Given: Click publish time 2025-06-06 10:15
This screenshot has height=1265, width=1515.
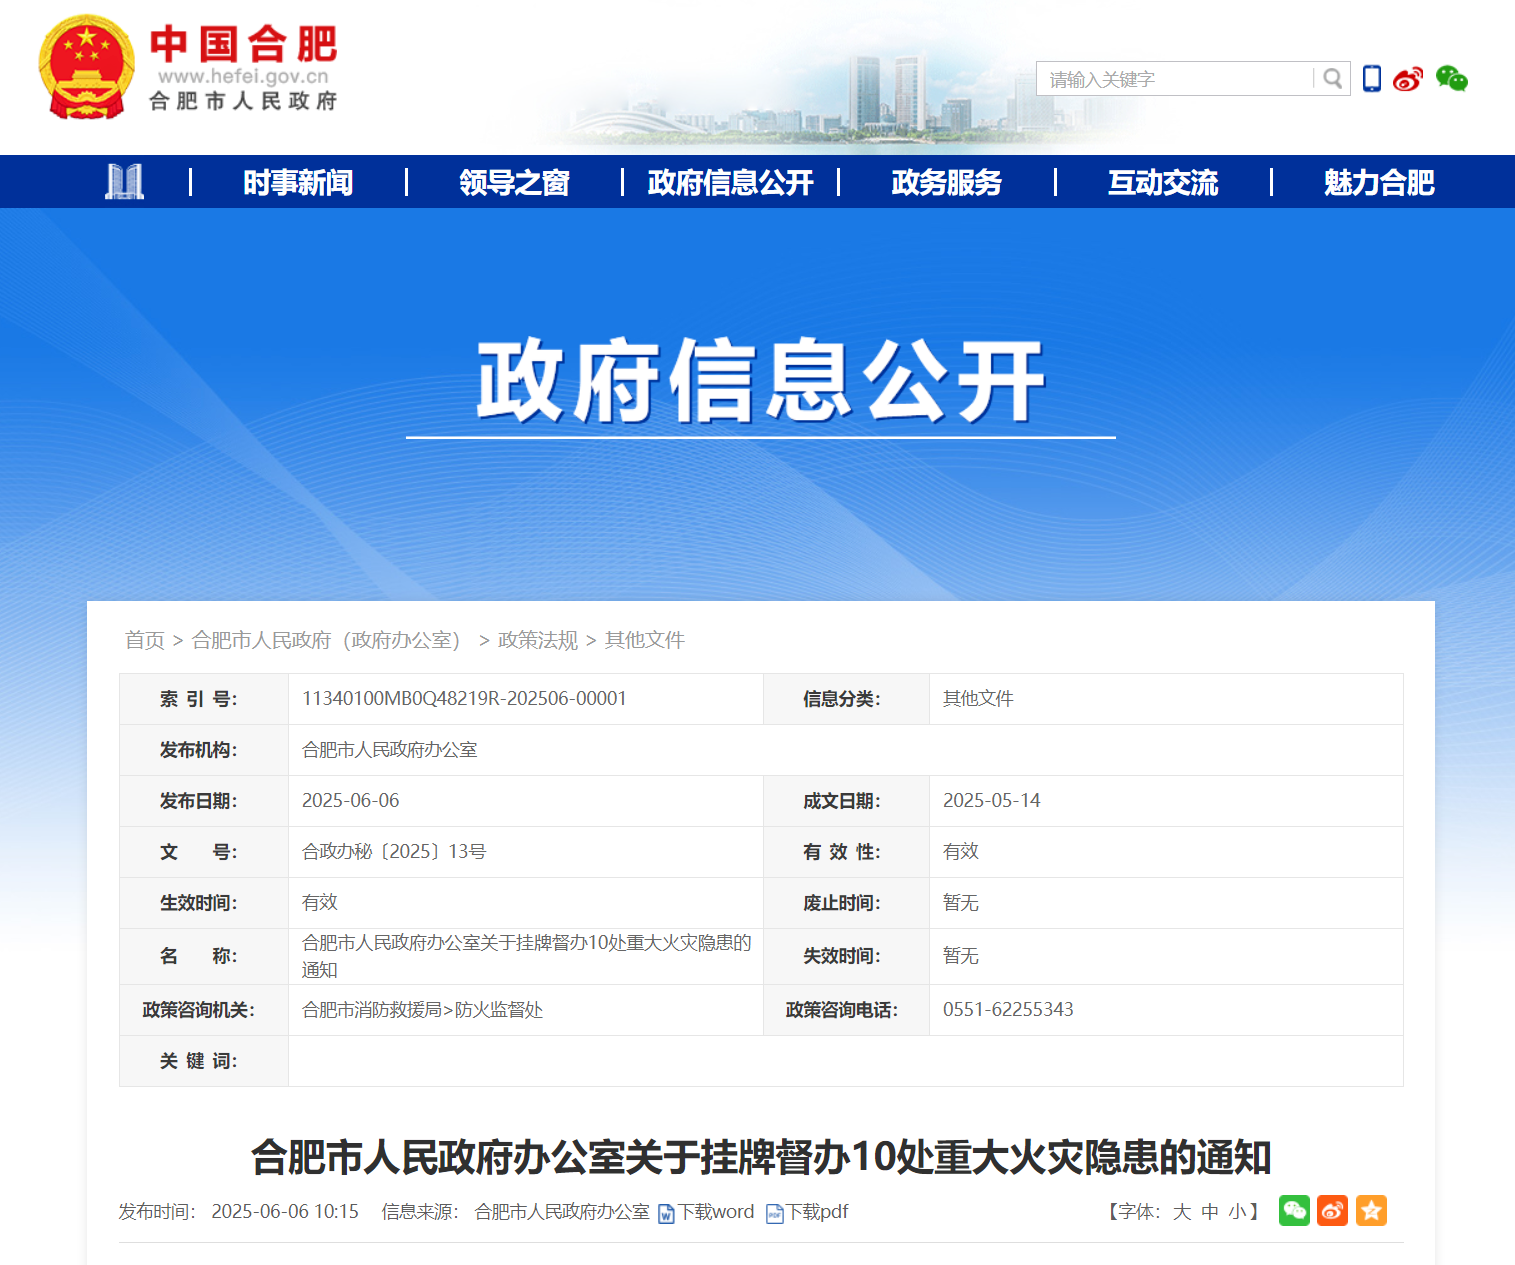Looking at the screenshot, I should pos(285,1212).
